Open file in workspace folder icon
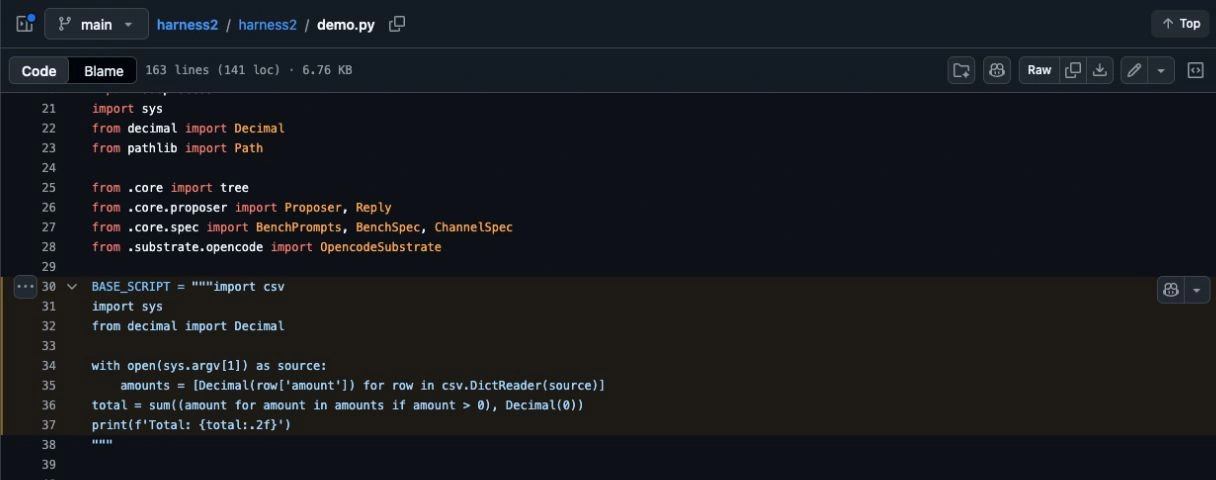Screen dimensions: 1216x480 point(961,70)
